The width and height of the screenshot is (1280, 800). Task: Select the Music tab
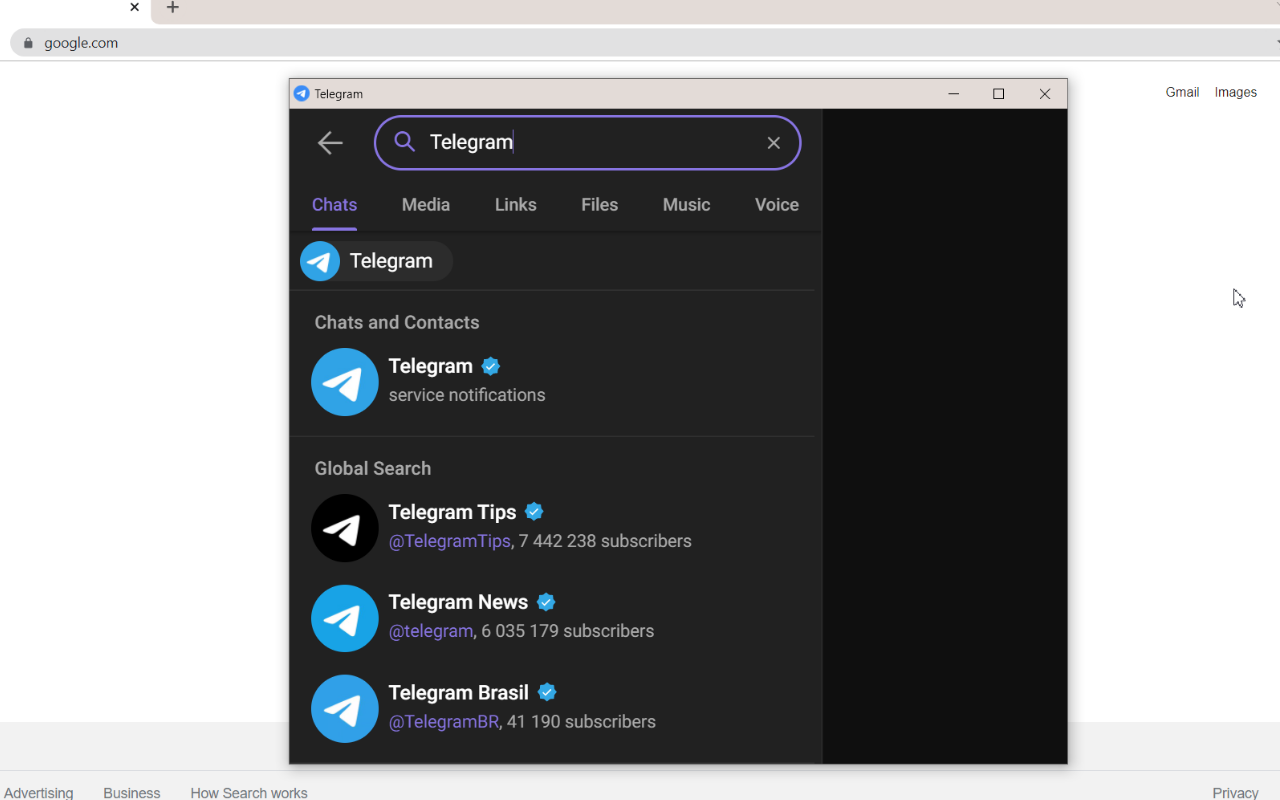point(686,205)
